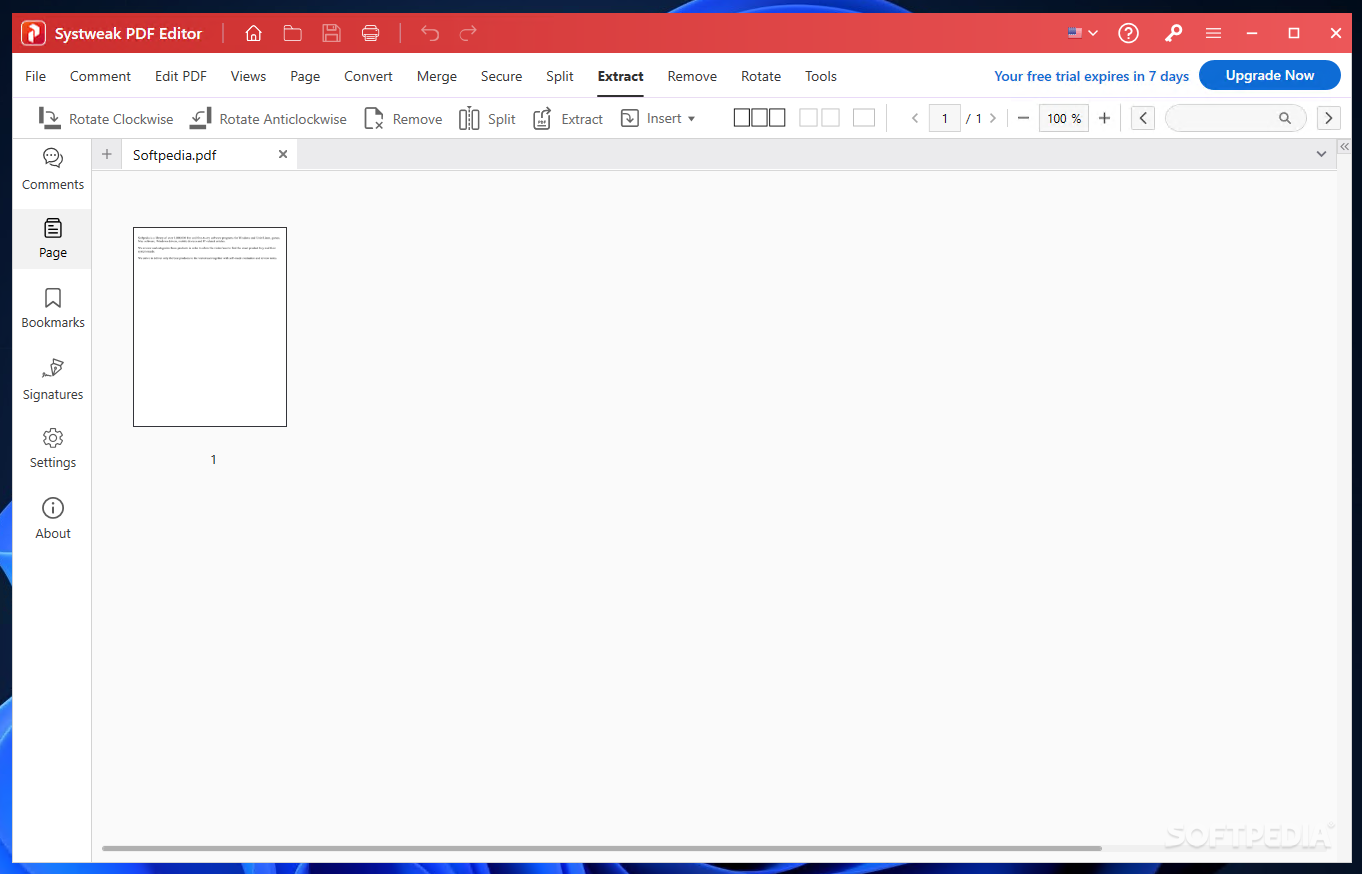Viewport: 1362px width, 874px height.
Task: Open the Rotate menu tab
Action: click(761, 76)
